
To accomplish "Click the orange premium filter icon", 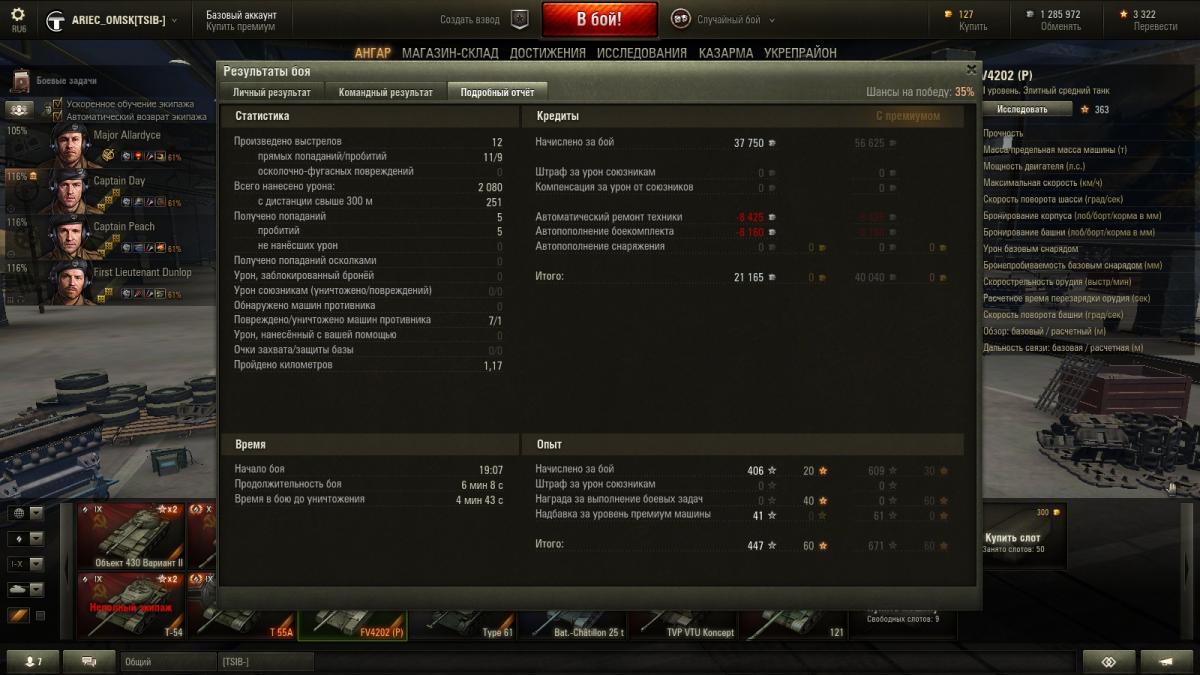I will (x=19, y=615).
